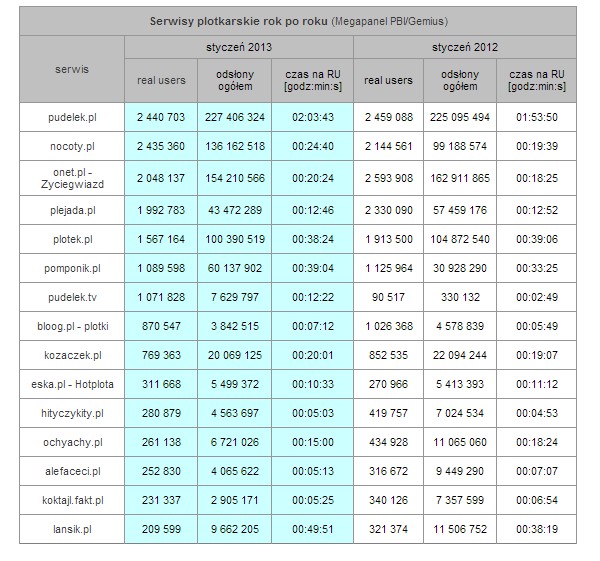Select the pudelek.tv row label

pos(72,297)
